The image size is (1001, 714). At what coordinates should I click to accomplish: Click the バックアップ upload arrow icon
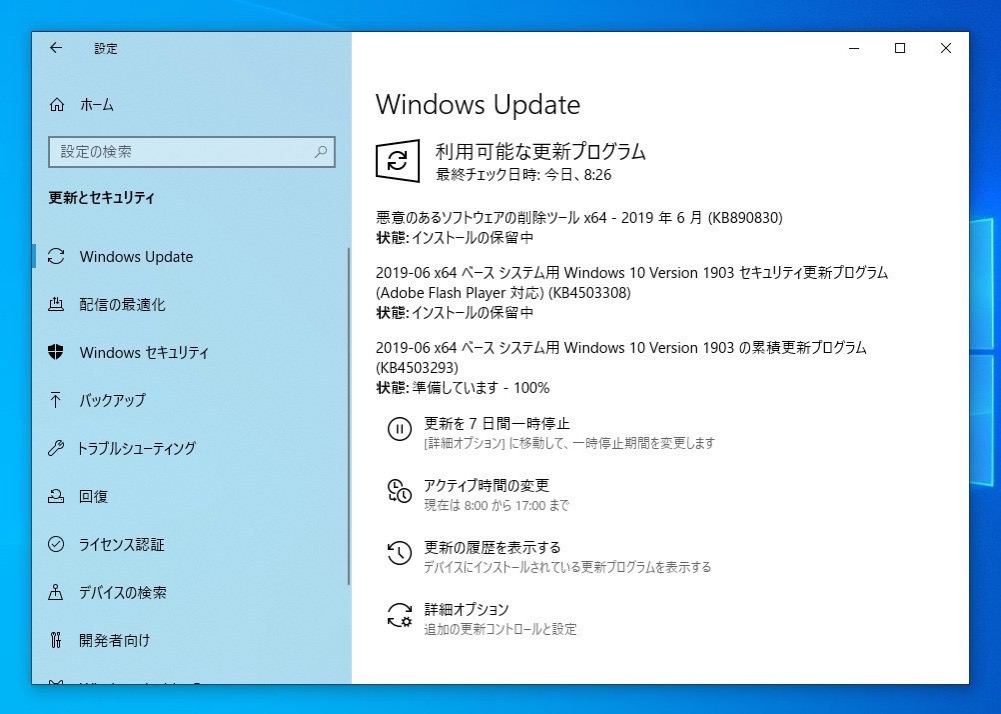click(56, 400)
